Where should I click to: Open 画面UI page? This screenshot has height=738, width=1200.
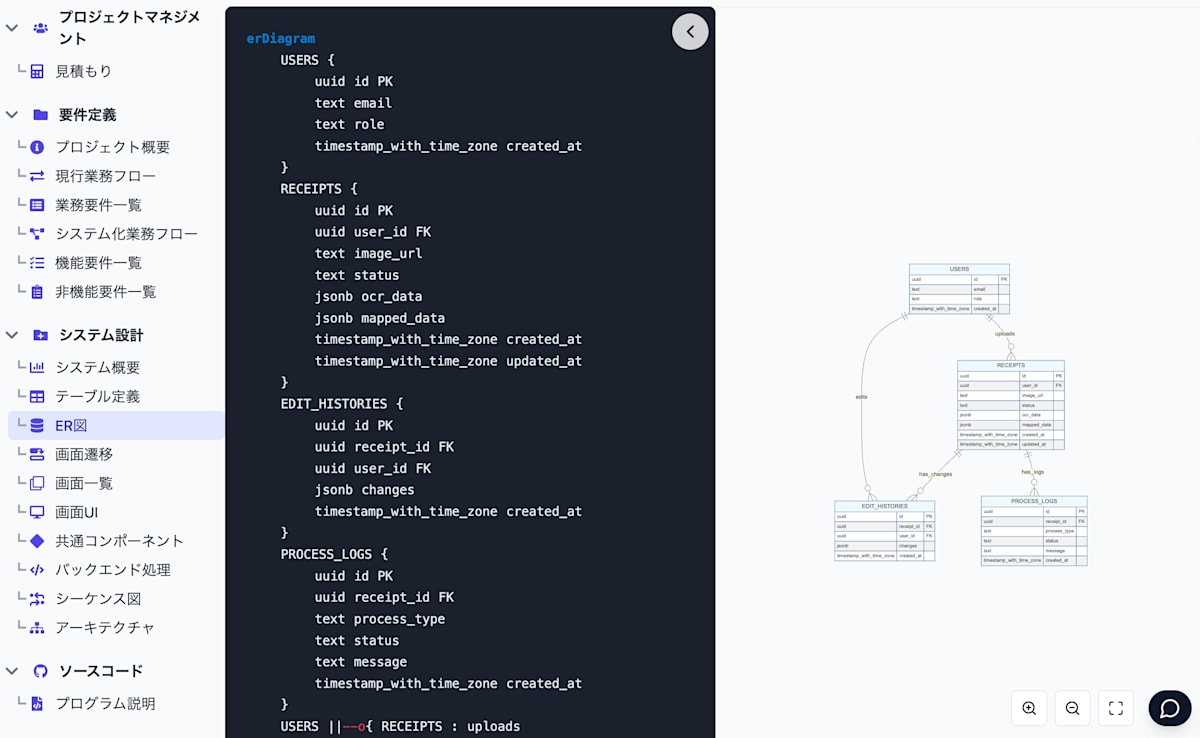(x=77, y=512)
